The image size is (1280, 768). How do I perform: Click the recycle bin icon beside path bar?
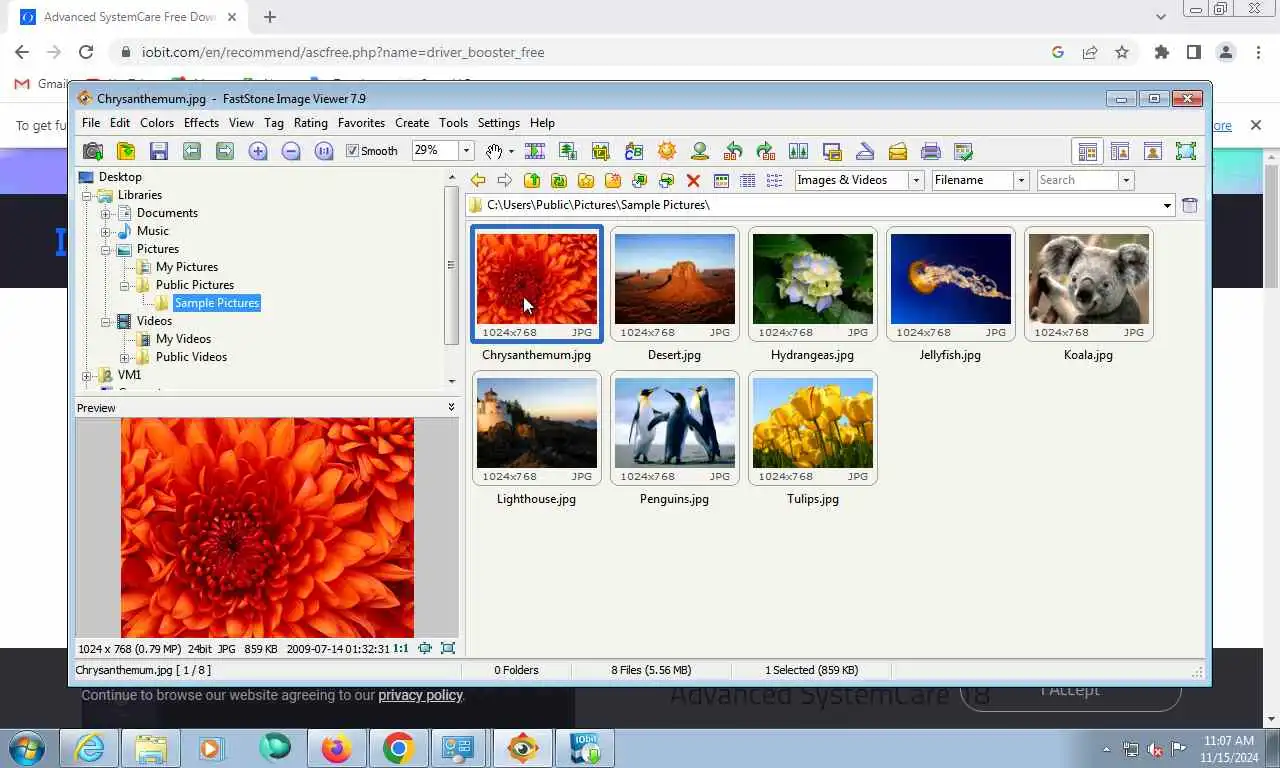(x=1190, y=205)
